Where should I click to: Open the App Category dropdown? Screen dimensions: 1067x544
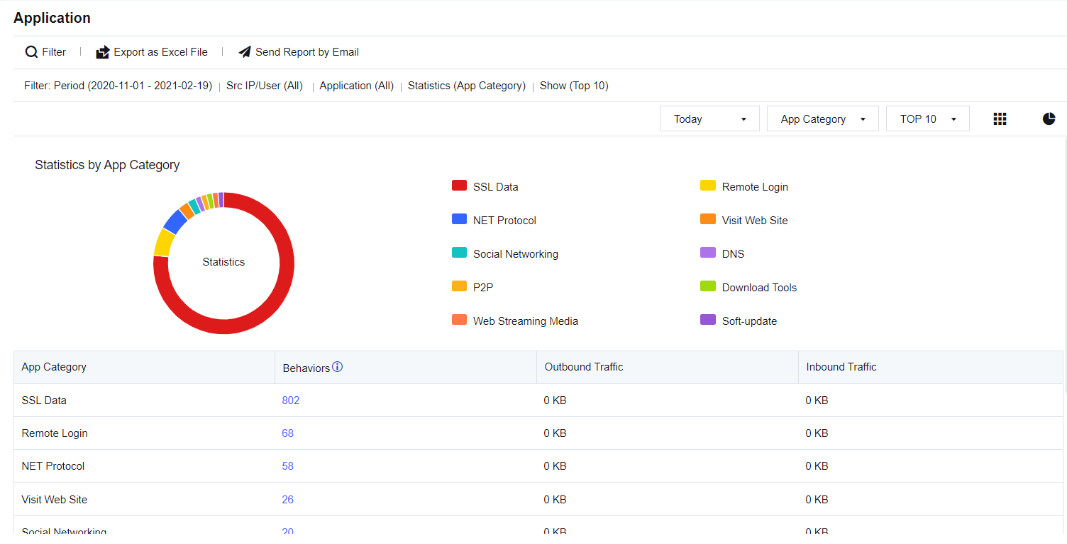(x=822, y=119)
